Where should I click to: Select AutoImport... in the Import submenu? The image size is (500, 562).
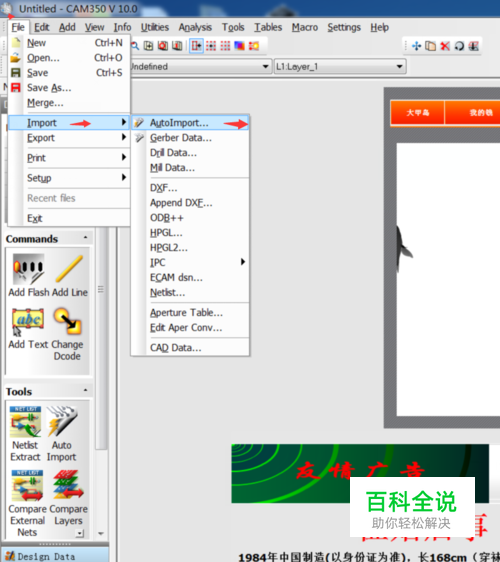[x=190, y=123]
